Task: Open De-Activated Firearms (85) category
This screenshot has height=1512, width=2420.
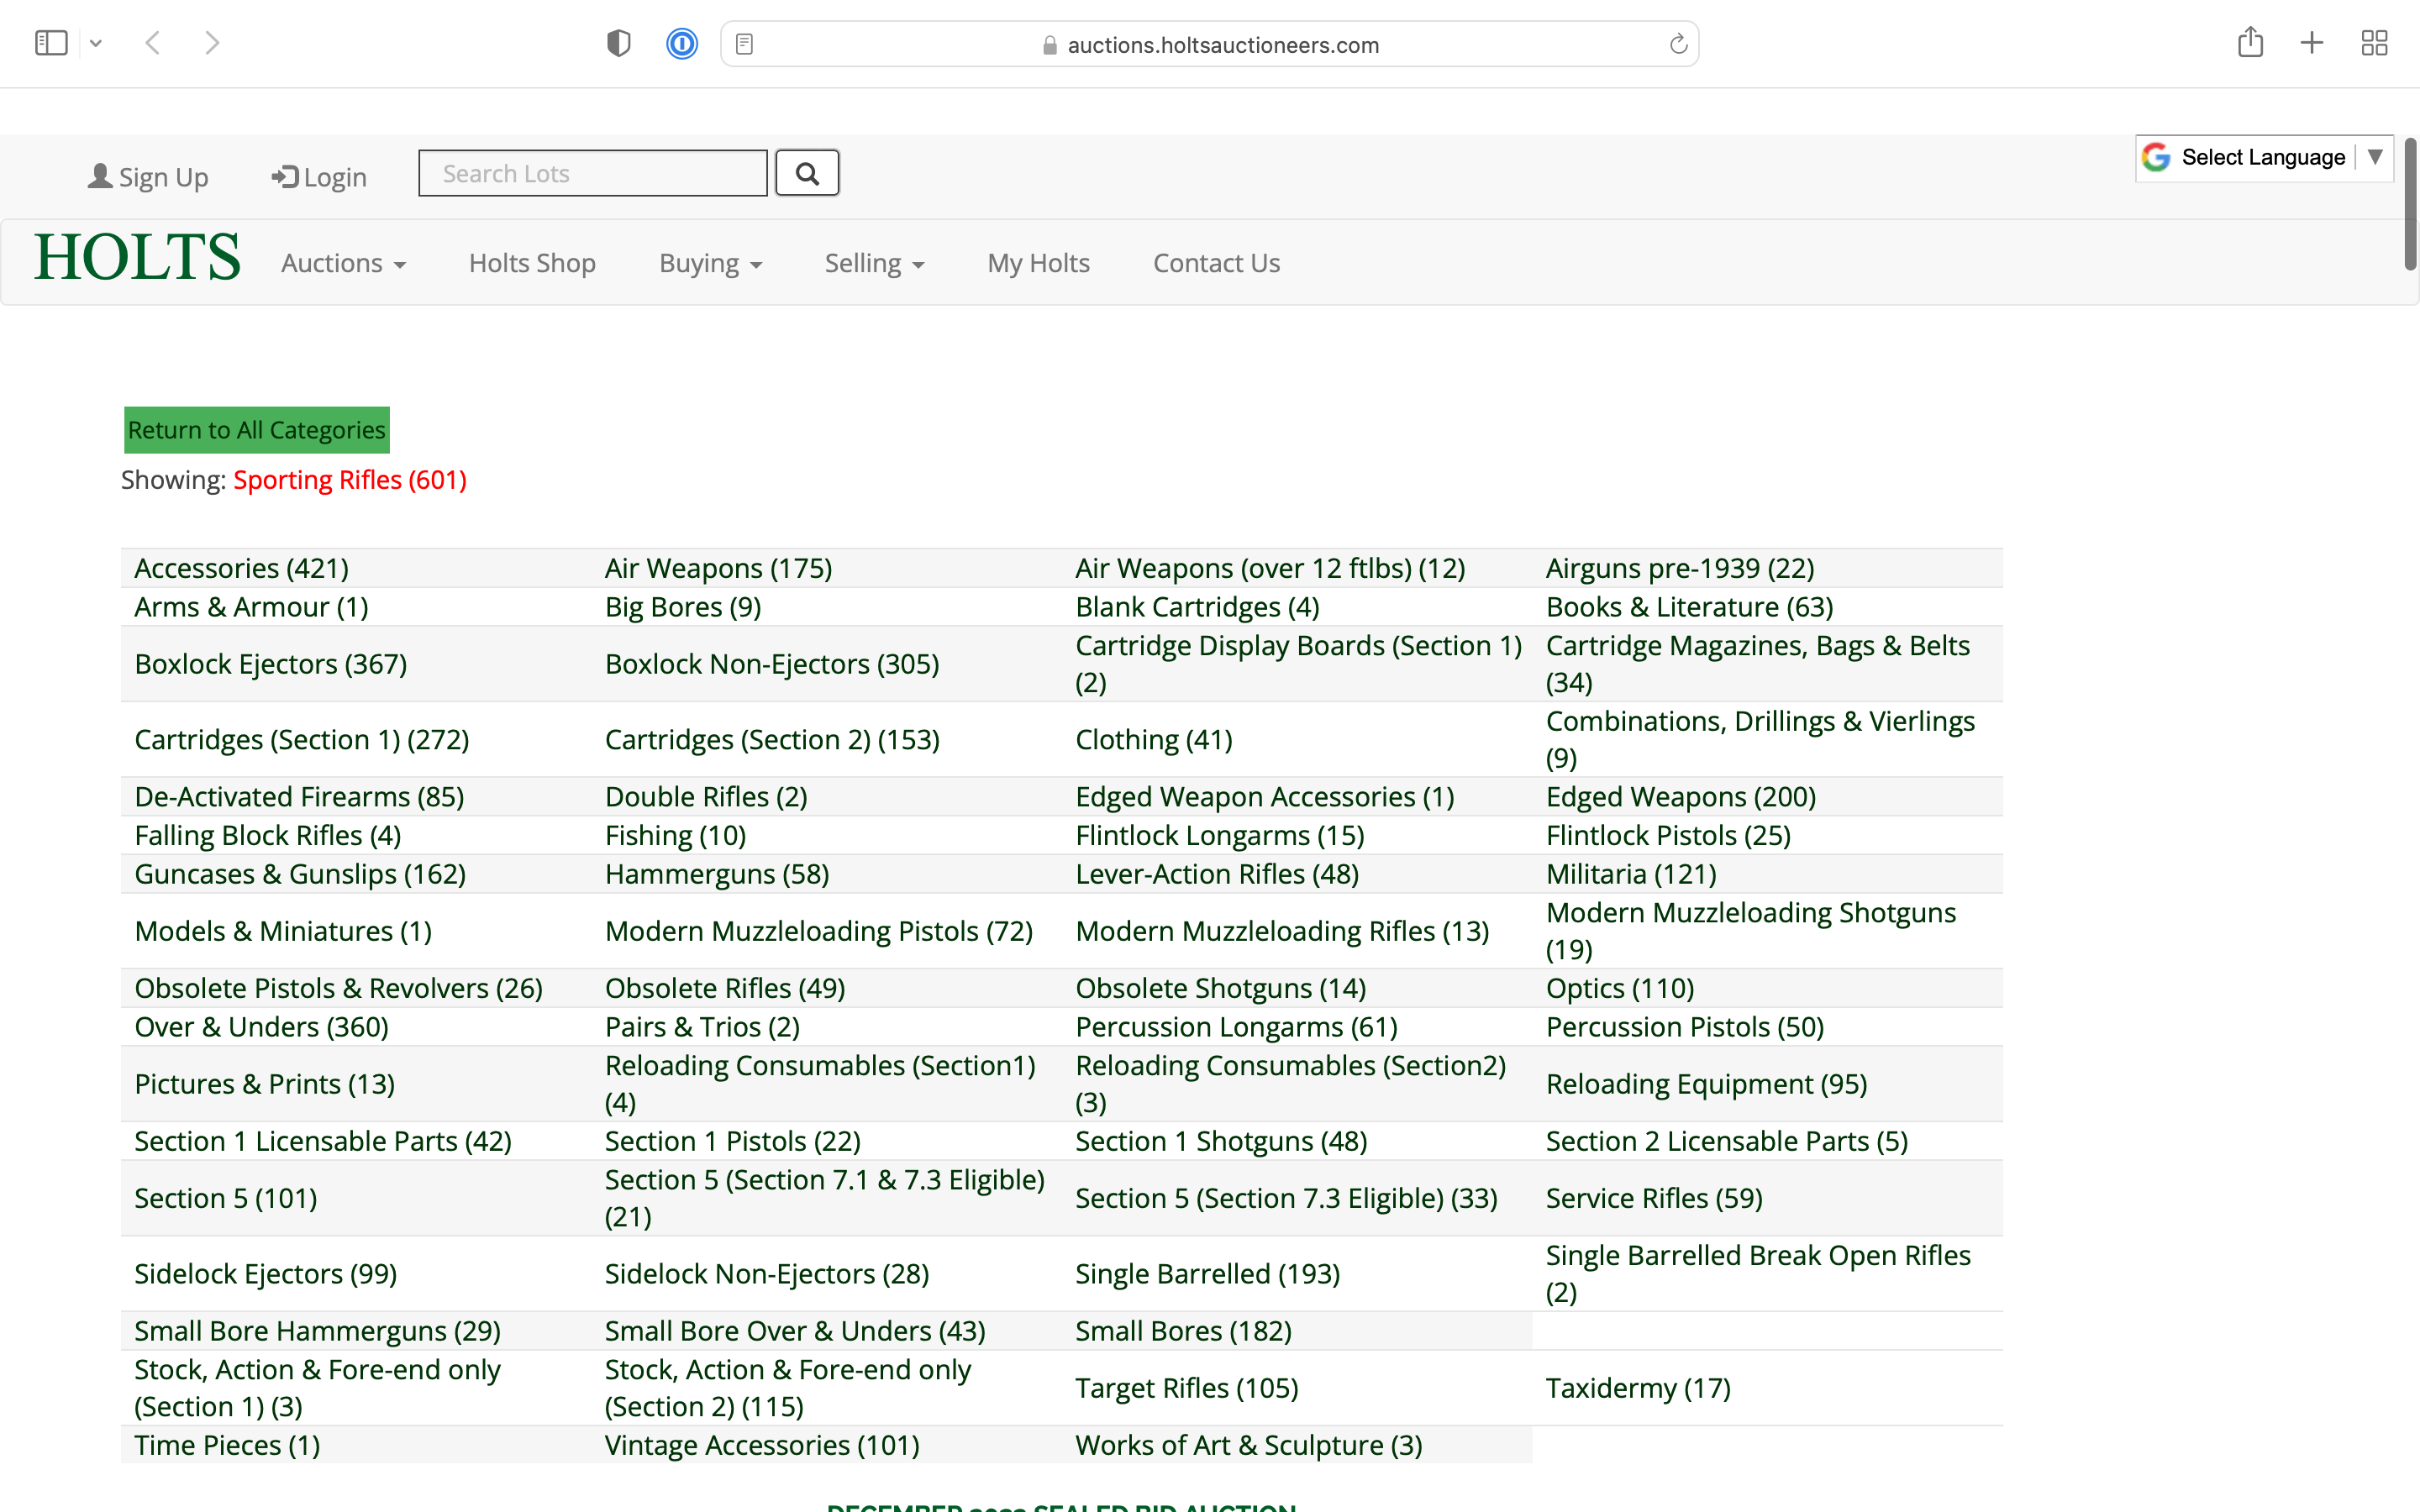Action: 299,797
